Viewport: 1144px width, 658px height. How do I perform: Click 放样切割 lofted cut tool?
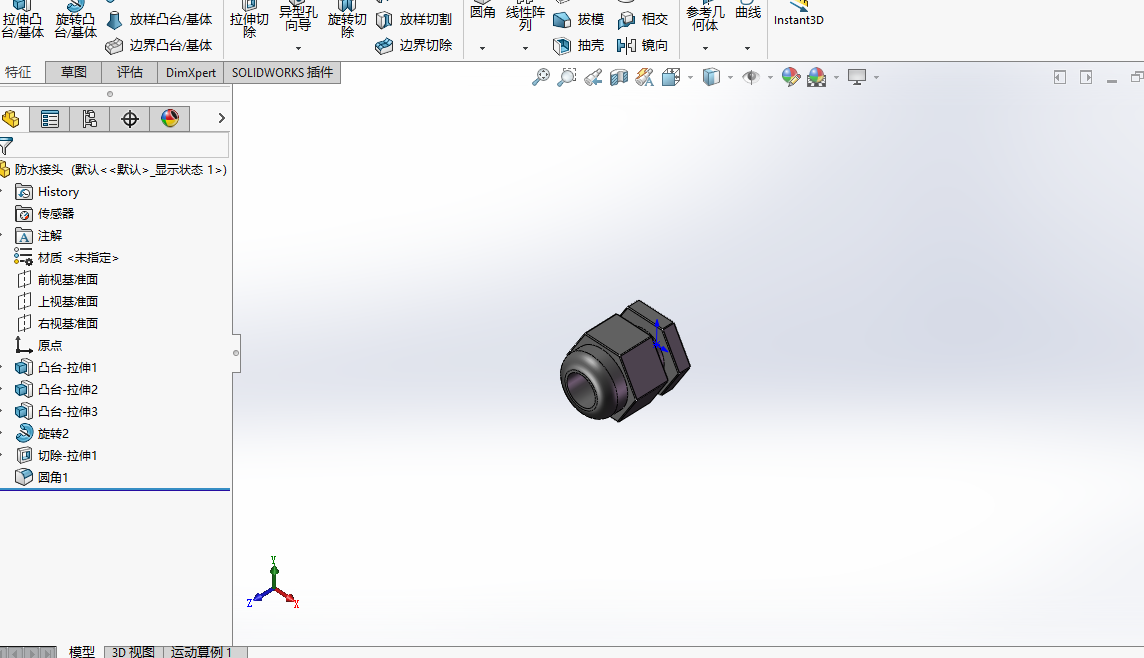click(x=414, y=20)
